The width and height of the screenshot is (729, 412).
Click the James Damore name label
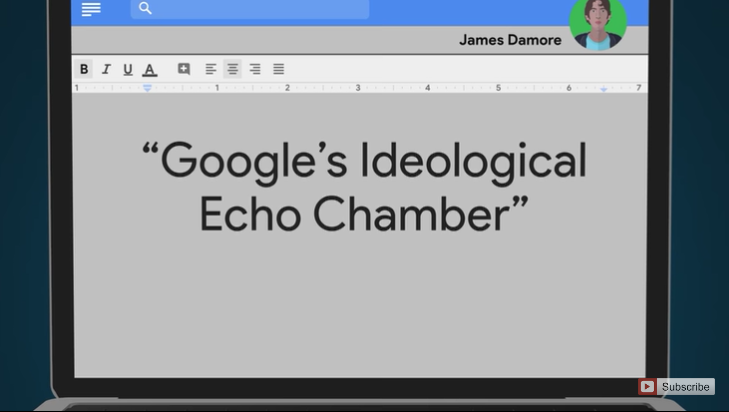[x=510, y=40]
